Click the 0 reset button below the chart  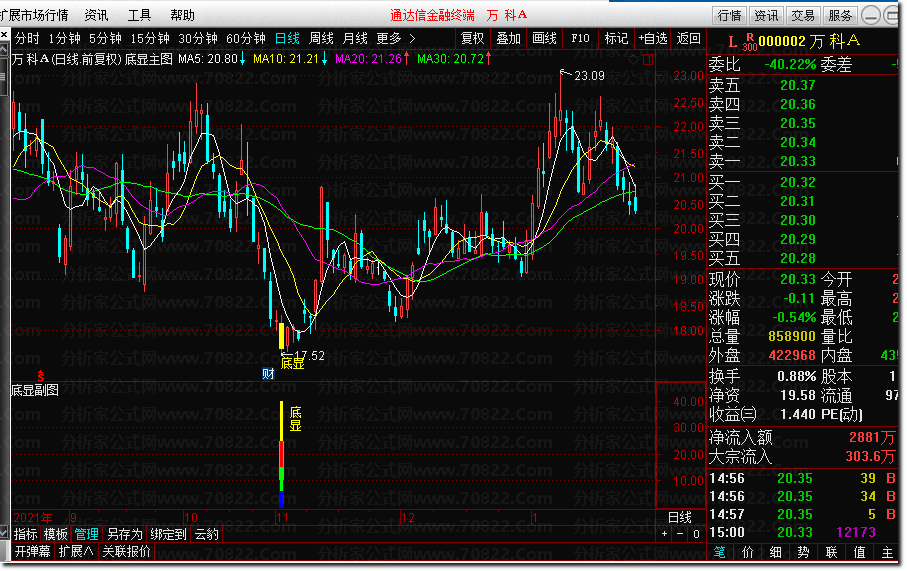pos(696,533)
